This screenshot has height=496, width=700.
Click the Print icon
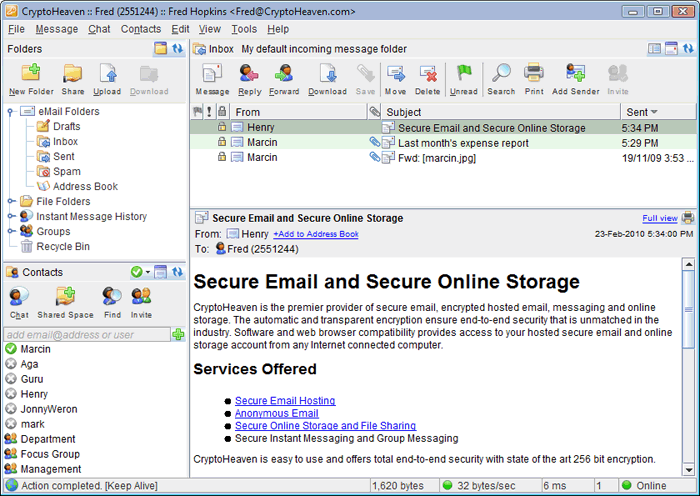pos(534,74)
